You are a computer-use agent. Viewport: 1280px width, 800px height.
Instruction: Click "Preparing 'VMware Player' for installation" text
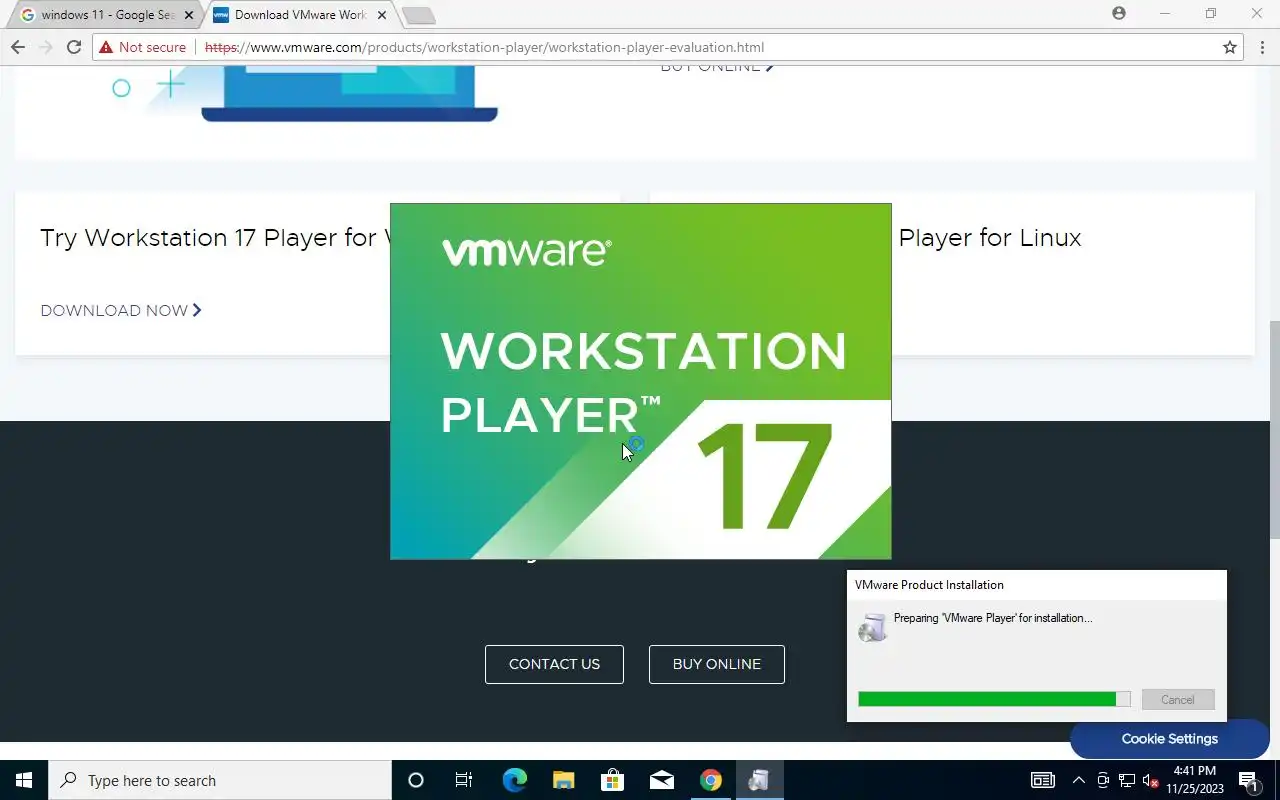pyautogui.click(x=993, y=618)
